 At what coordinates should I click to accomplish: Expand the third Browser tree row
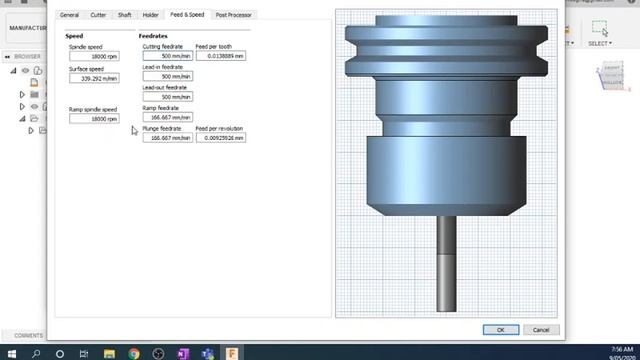point(22,107)
